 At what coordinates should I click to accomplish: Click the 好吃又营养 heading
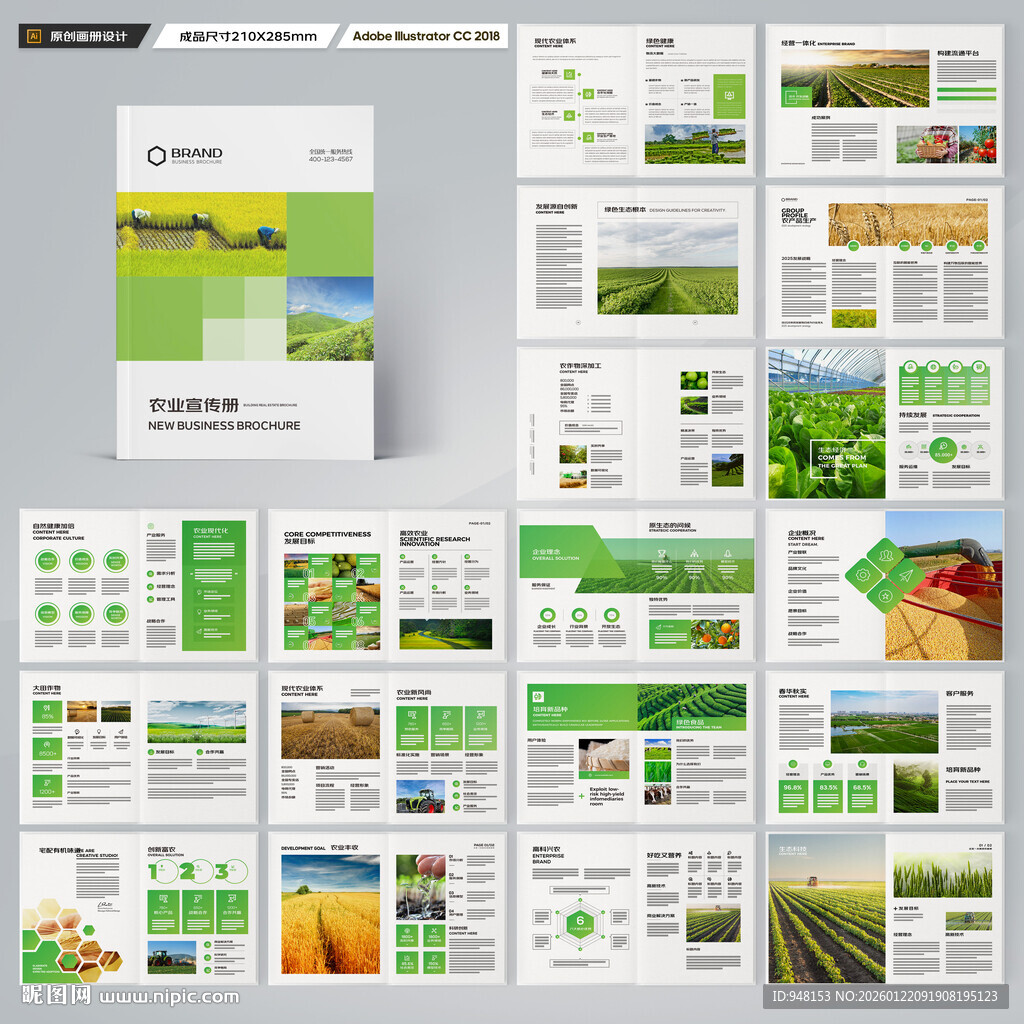664,855
